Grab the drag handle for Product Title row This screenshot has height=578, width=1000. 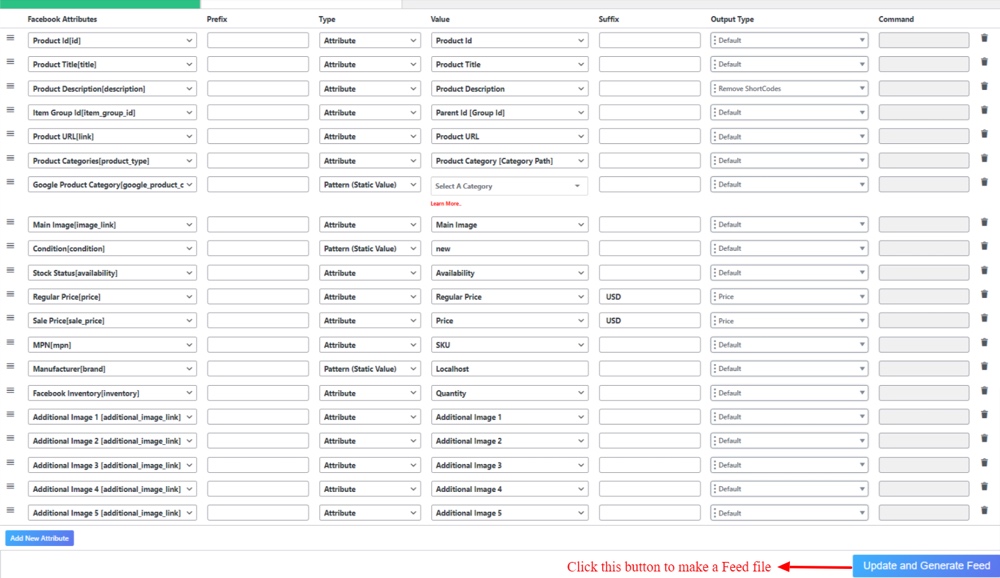10,62
